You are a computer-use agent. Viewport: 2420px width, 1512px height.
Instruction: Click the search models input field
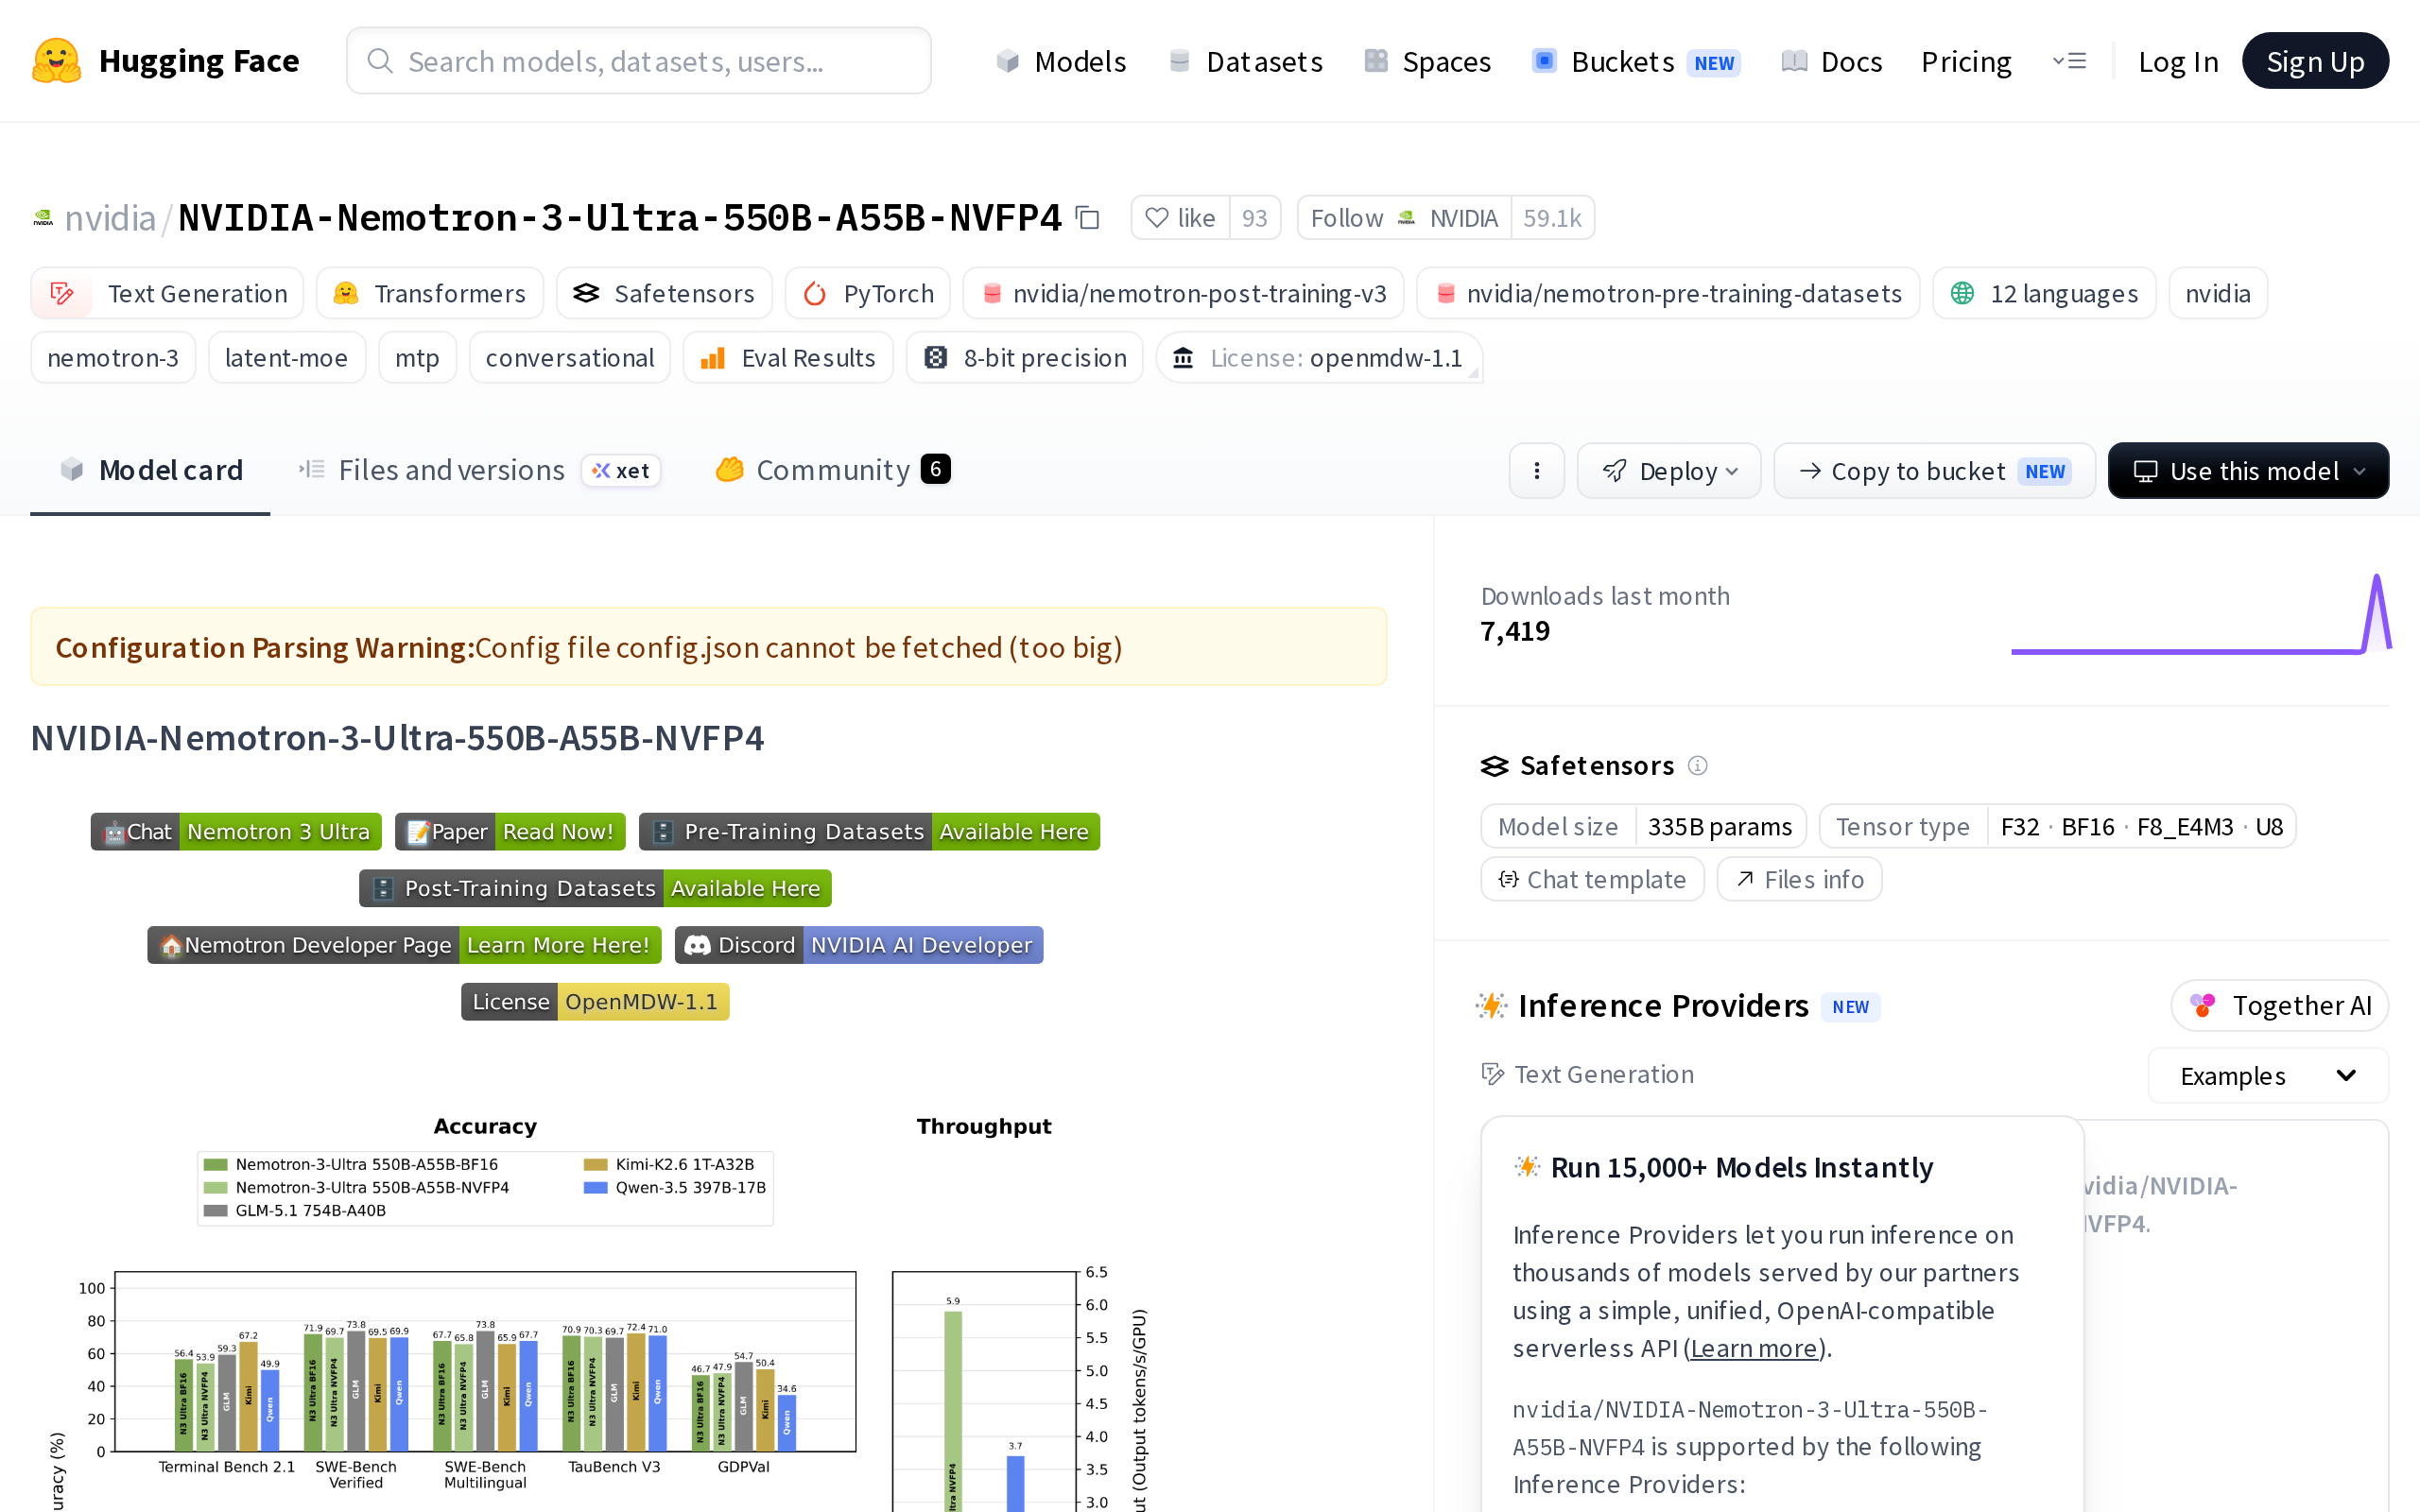point(639,61)
